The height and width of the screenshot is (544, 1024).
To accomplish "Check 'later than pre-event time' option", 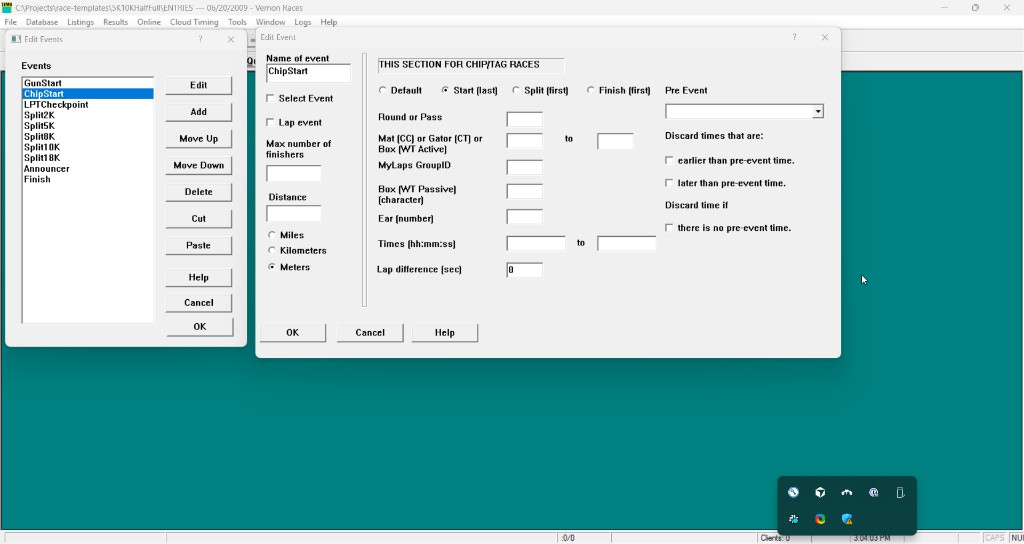I will pos(669,183).
